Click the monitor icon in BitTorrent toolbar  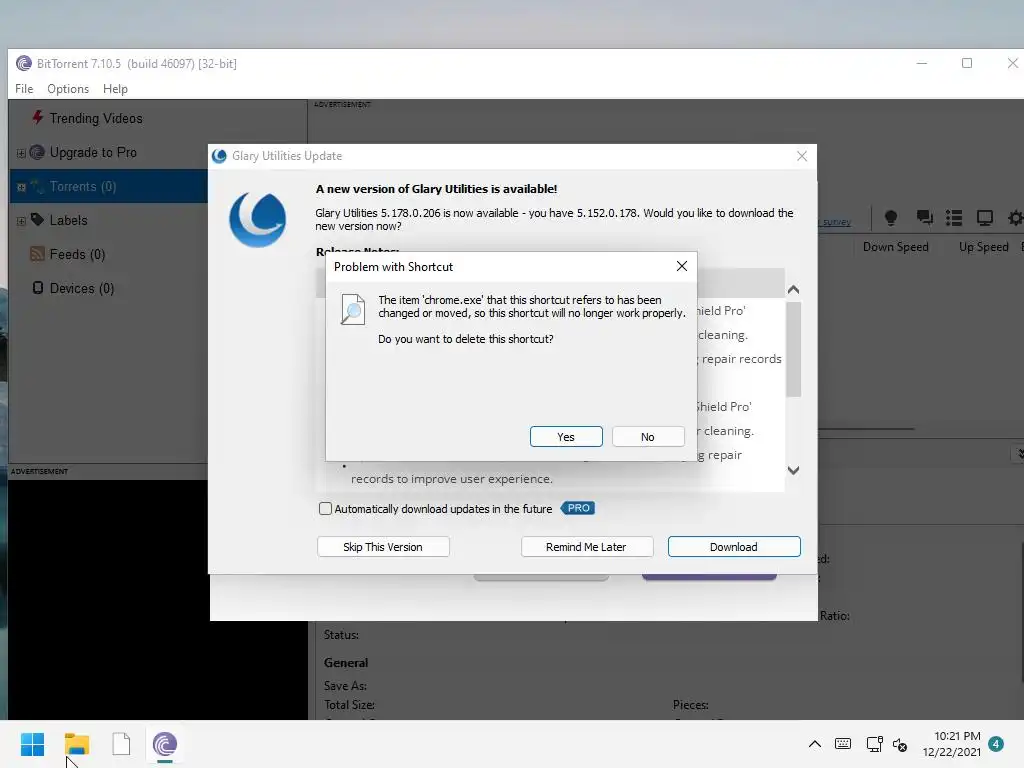point(985,217)
